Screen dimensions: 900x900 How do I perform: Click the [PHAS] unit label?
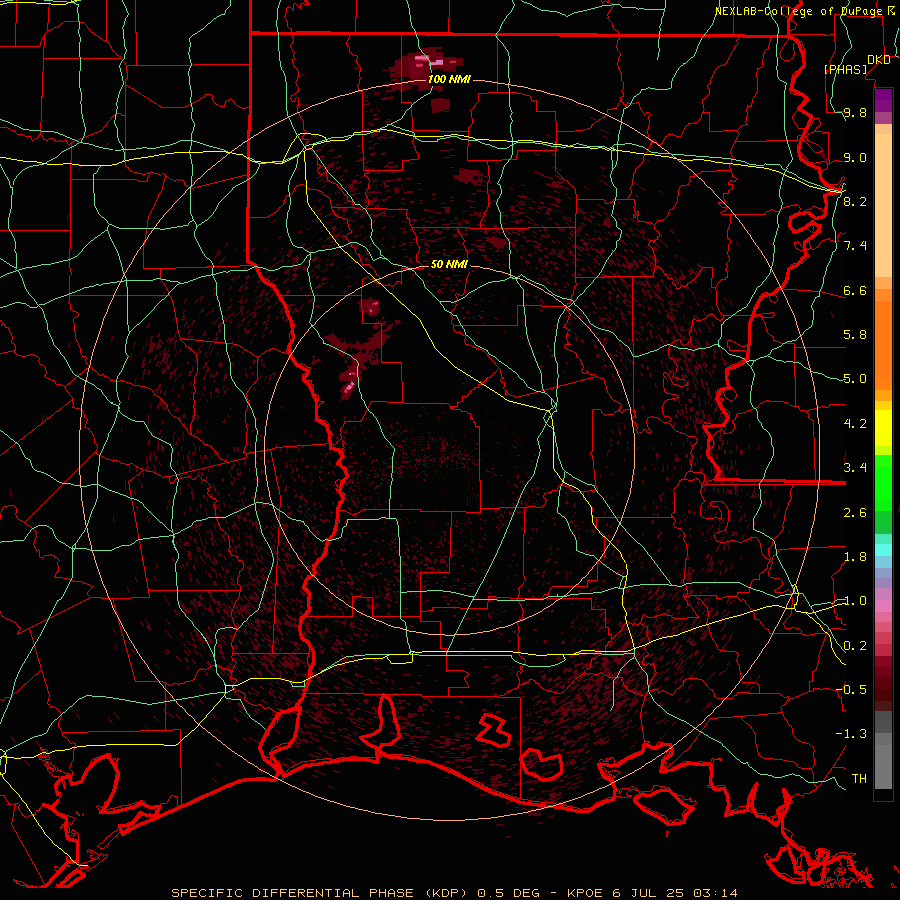click(x=845, y=69)
